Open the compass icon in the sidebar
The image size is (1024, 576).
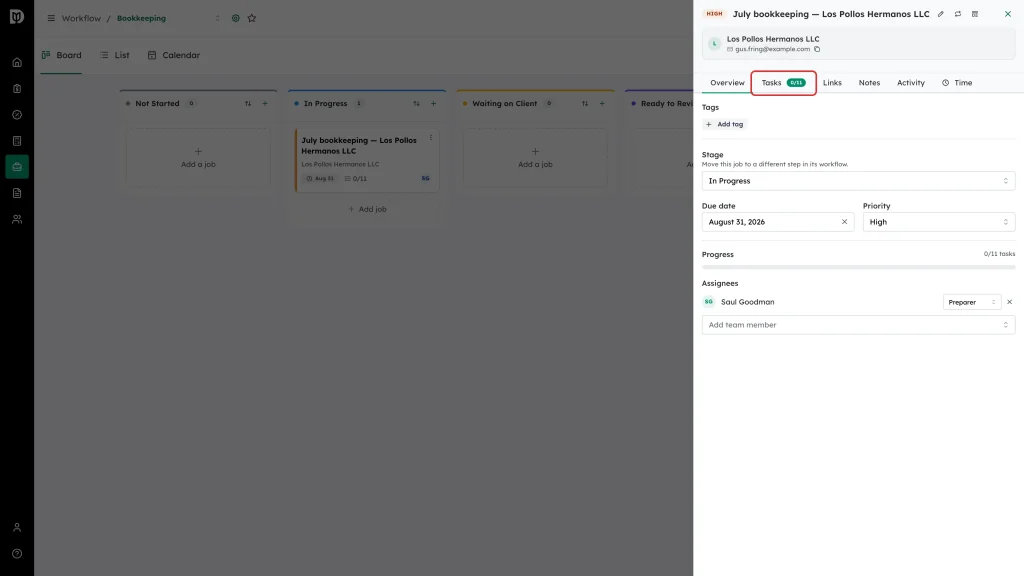17,115
